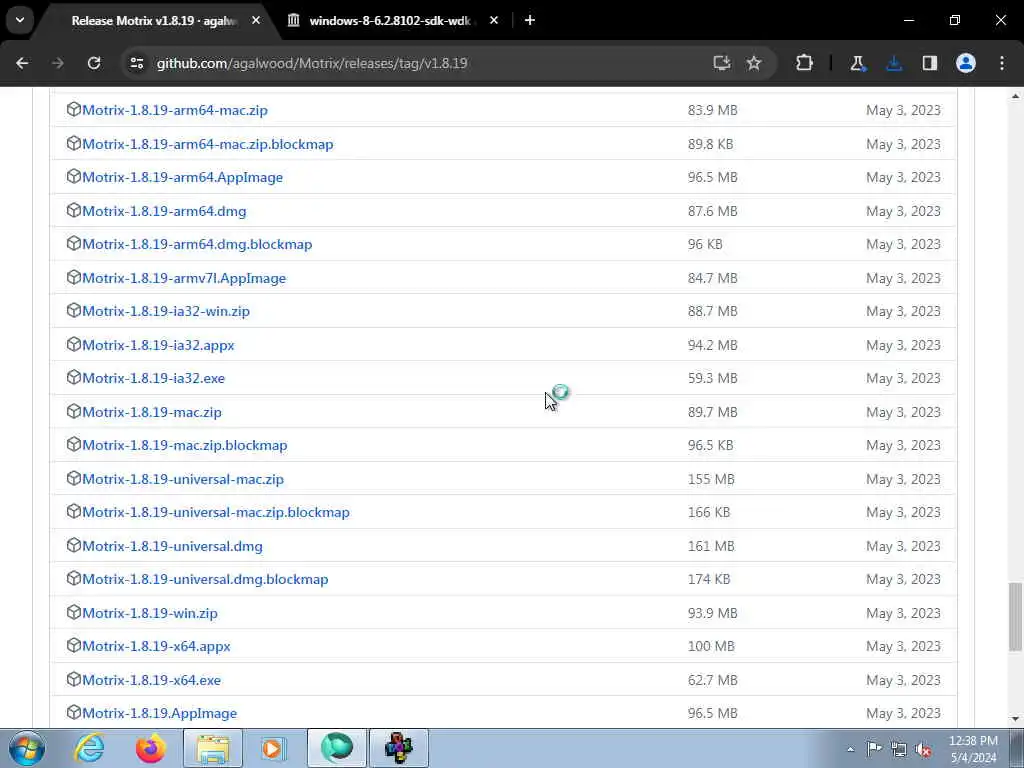The image size is (1024, 768).
Task: Click the muted volume tray icon
Action: tap(923, 749)
